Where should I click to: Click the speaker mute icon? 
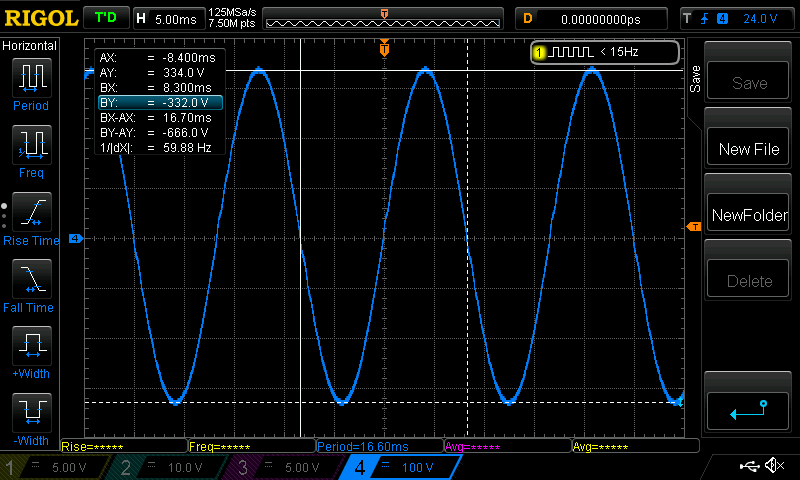click(773, 466)
